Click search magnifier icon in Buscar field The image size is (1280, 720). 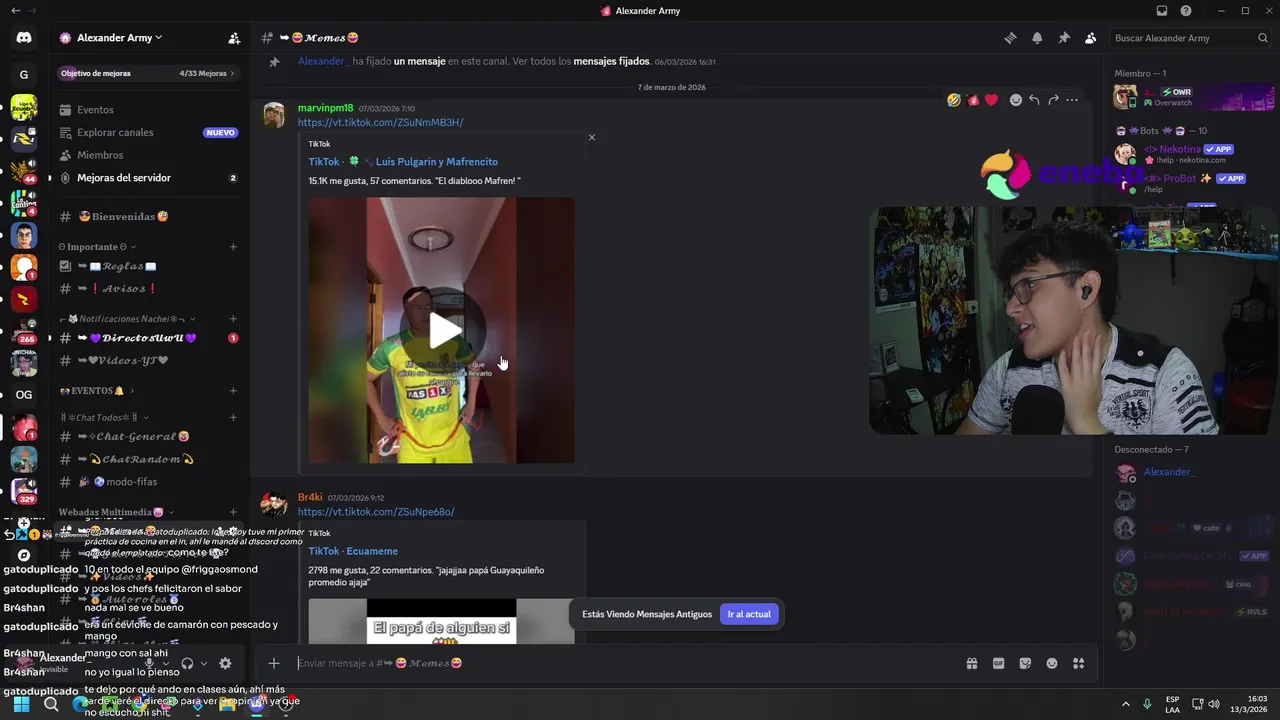(1263, 38)
